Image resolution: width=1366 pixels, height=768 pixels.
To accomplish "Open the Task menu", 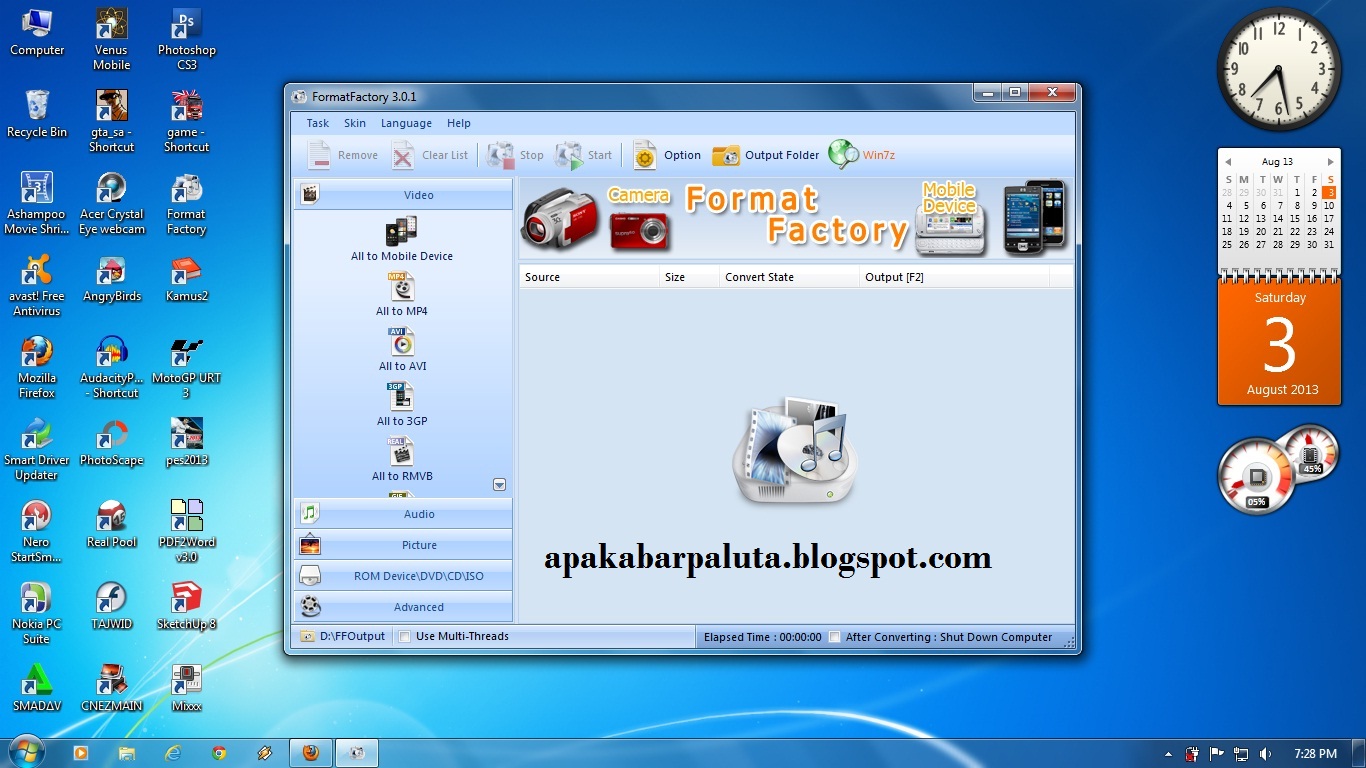I will (318, 123).
